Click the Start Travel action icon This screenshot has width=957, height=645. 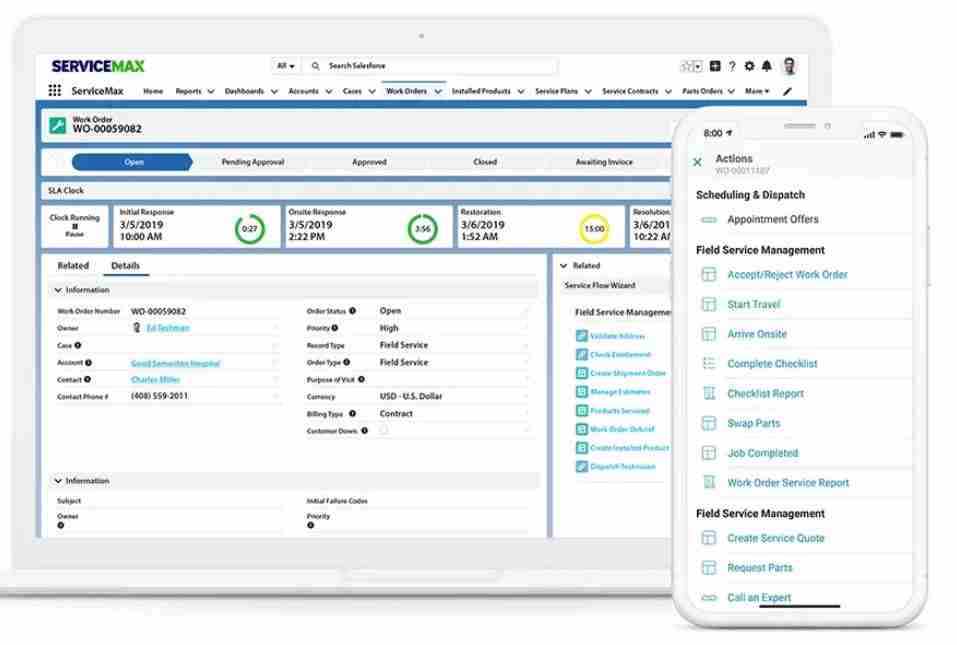pyautogui.click(x=709, y=305)
